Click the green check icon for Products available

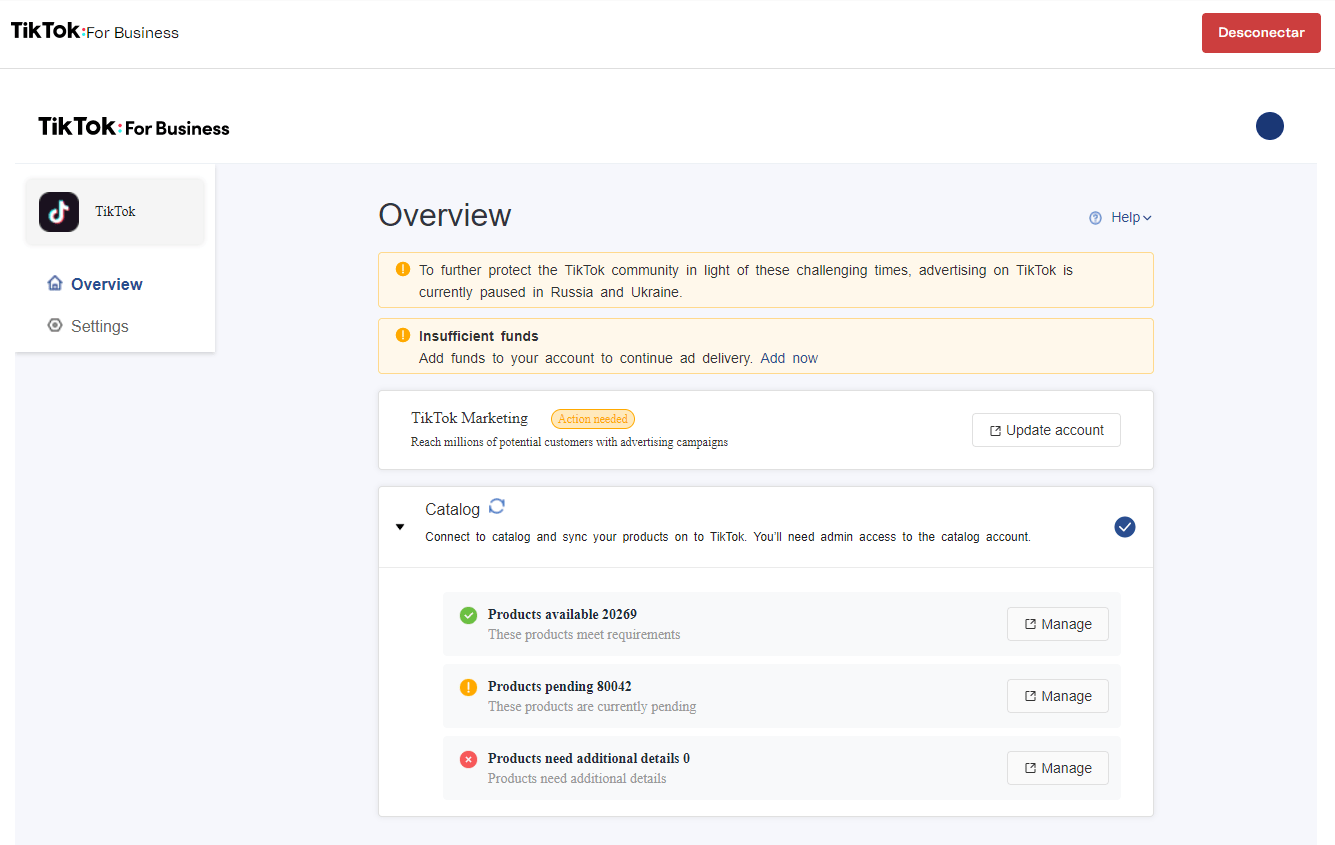(x=468, y=615)
